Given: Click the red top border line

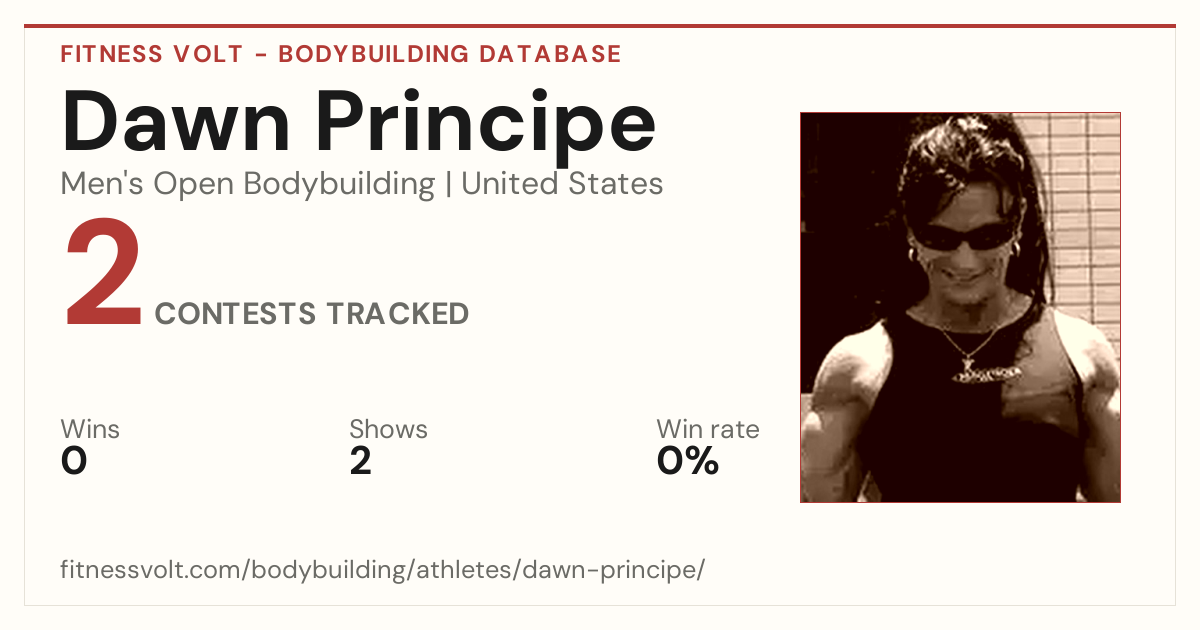Looking at the screenshot, I should pos(600,26).
